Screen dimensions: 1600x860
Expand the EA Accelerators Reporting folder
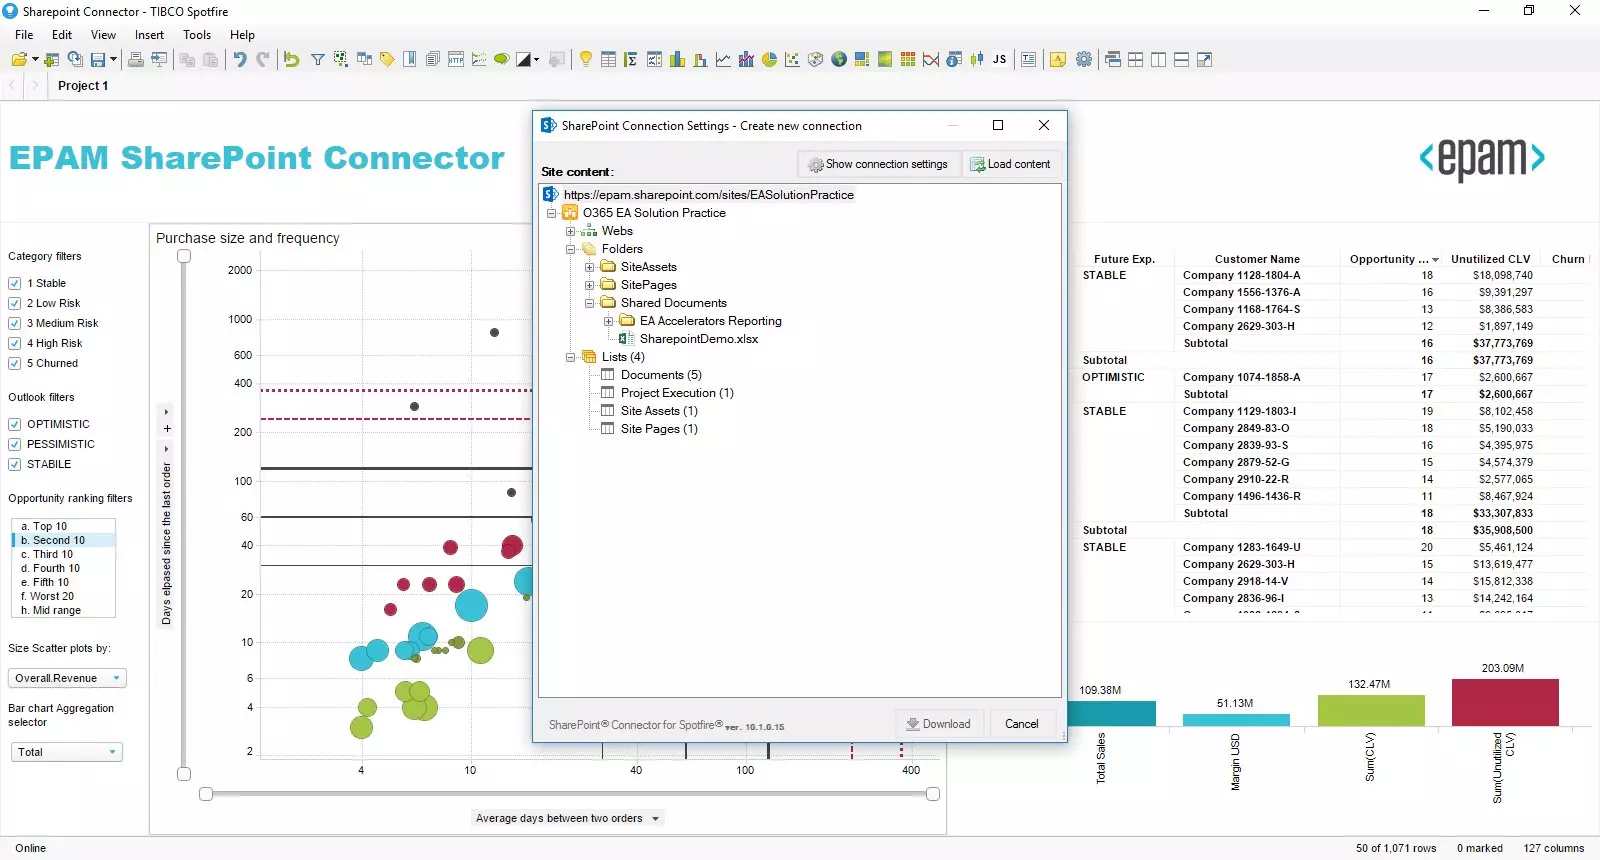point(608,321)
